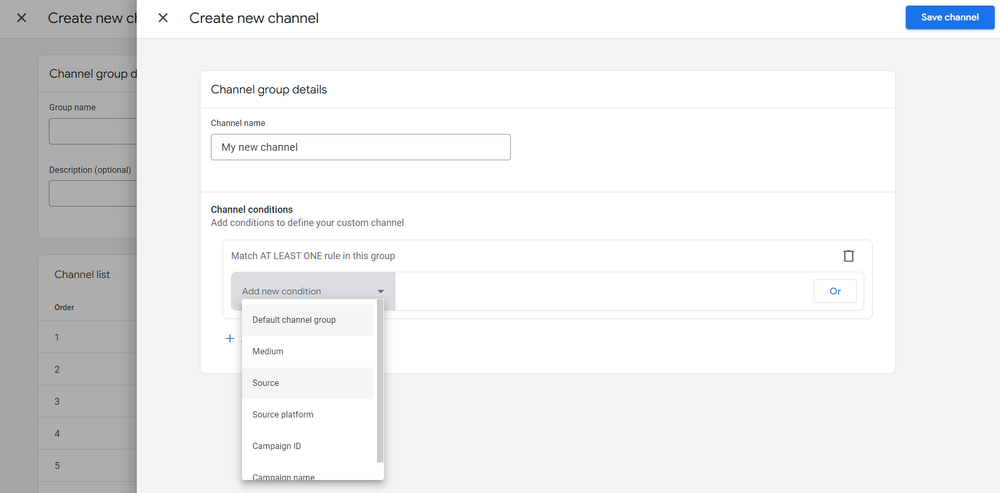Click the blue plus icon below the condition group
The width and height of the screenshot is (1000, 493).
point(230,339)
